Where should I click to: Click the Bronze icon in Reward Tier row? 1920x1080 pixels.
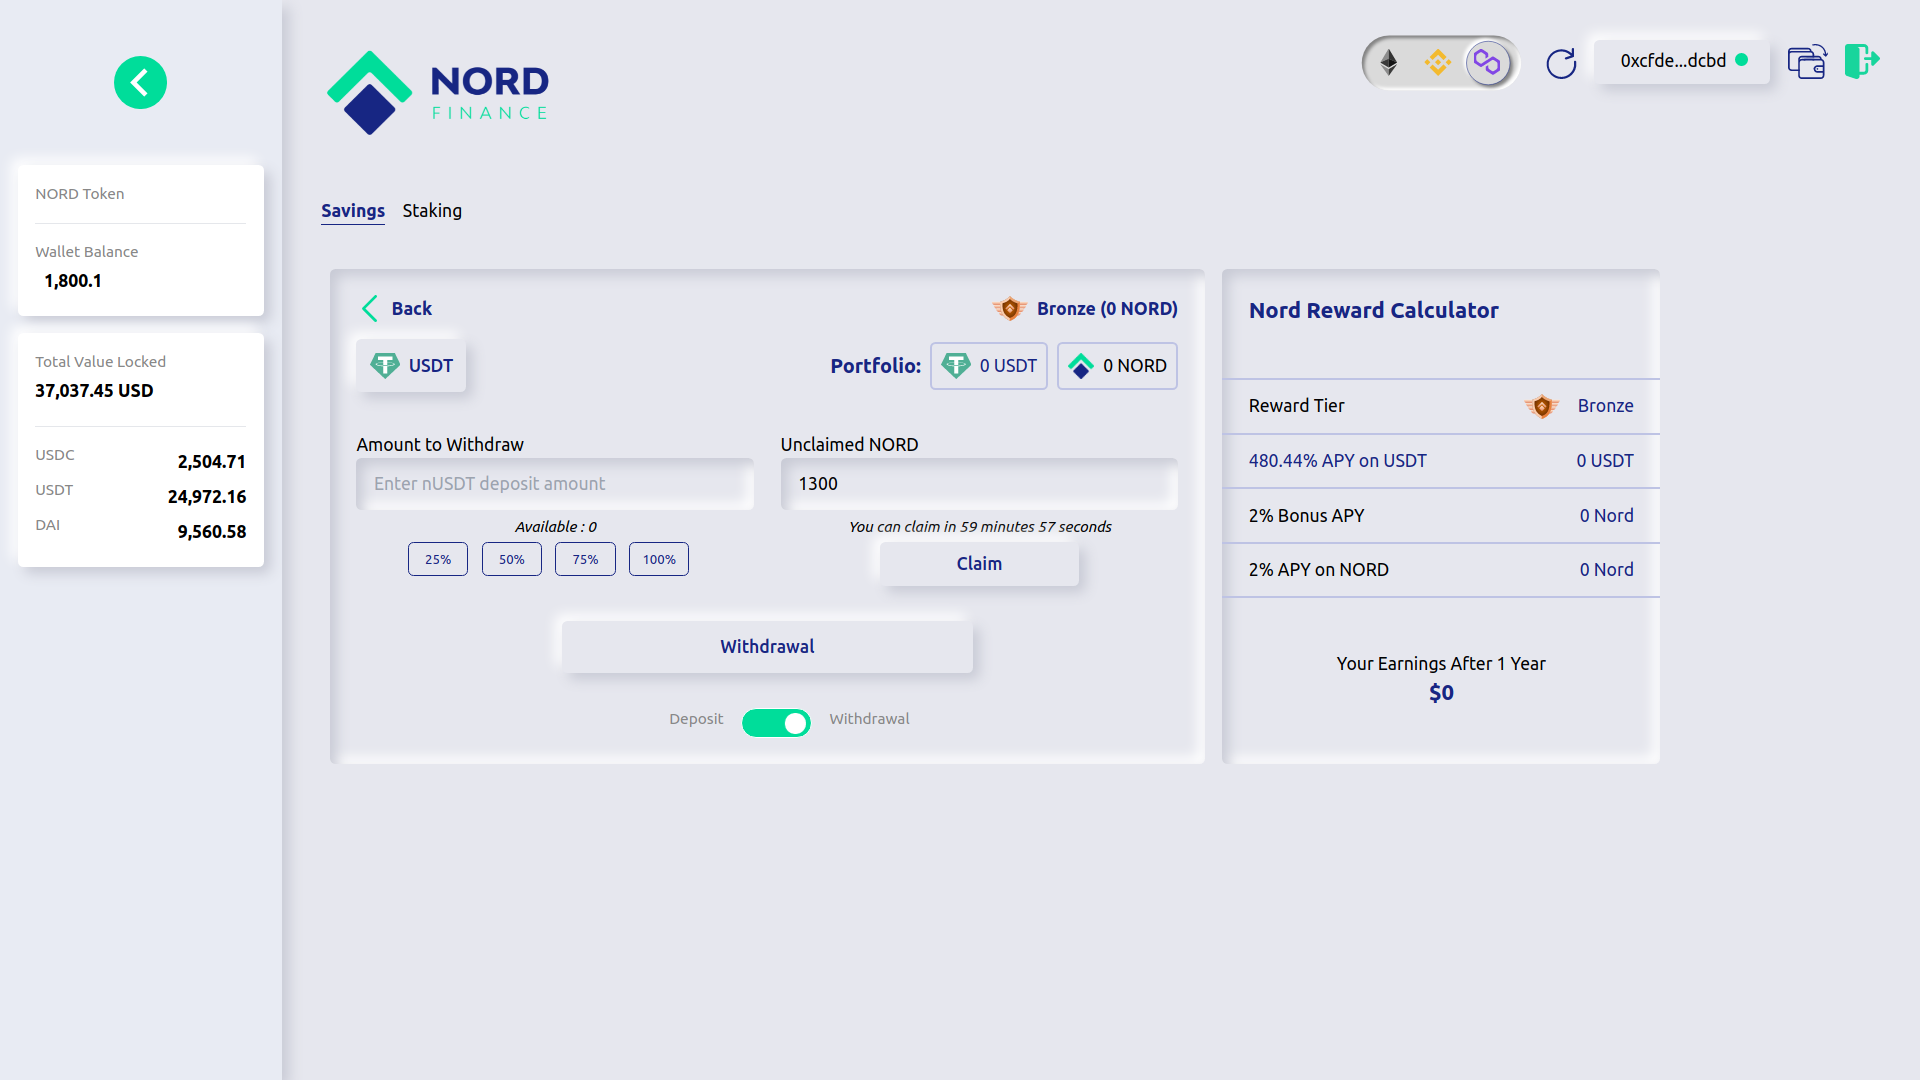click(1542, 406)
